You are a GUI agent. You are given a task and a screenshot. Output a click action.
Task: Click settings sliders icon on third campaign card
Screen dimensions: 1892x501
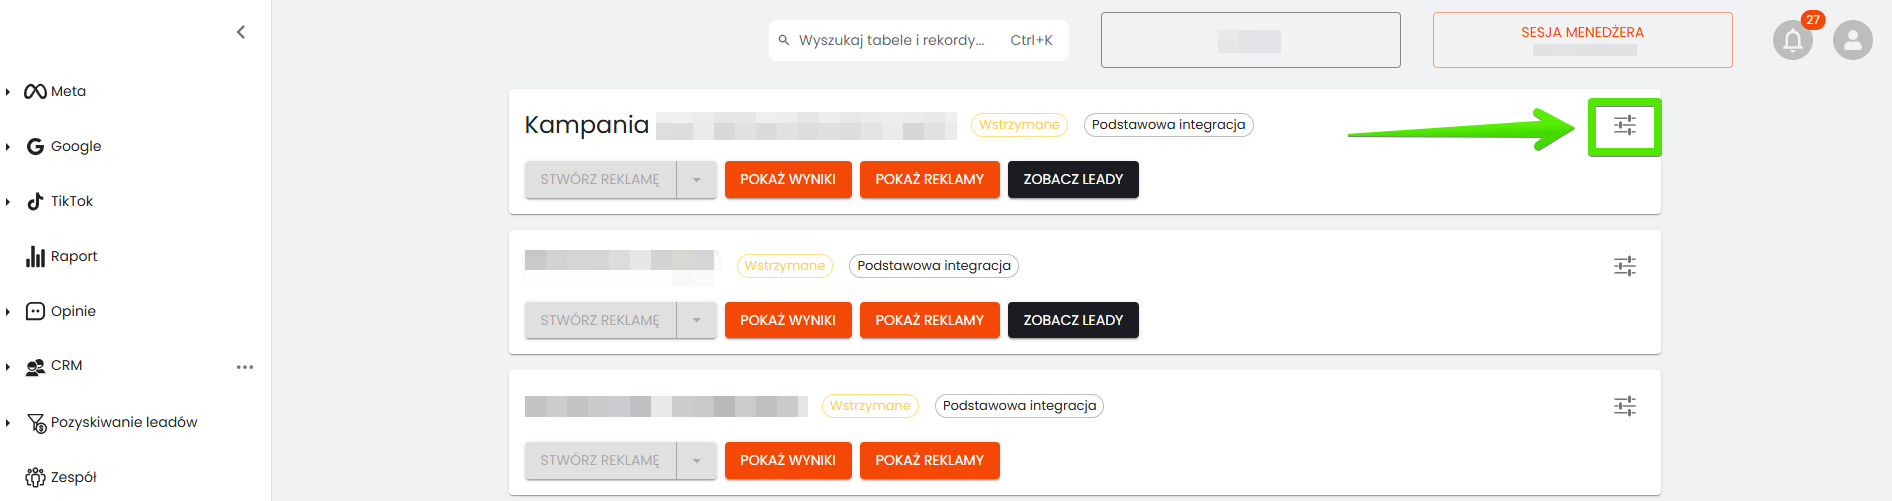(1625, 406)
